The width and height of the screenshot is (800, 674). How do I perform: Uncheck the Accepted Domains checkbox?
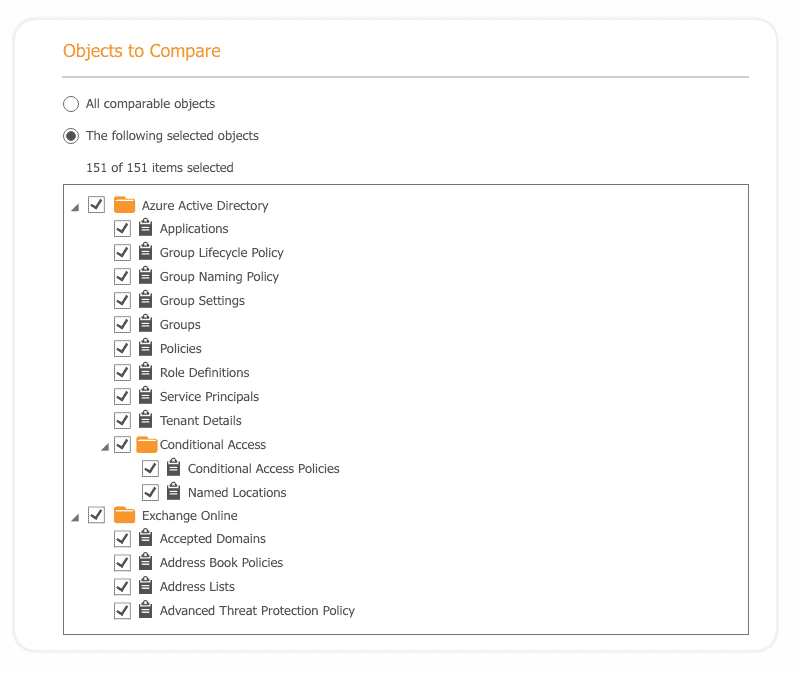click(122, 539)
